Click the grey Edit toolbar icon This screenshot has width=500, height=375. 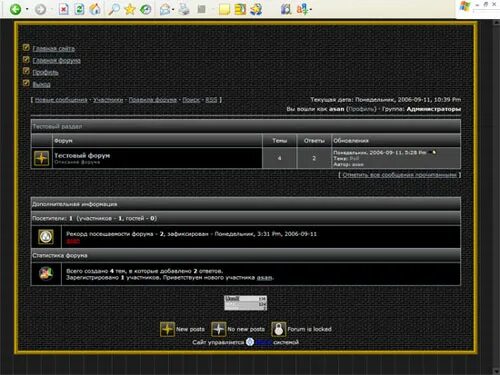pyautogui.click(x=201, y=9)
